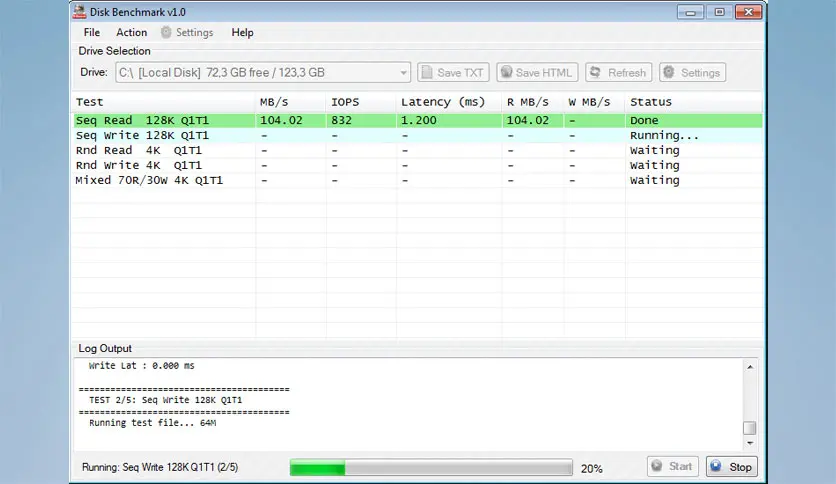The image size is (836, 484).
Task: Click the 20% progress label
Action: coord(592,468)
